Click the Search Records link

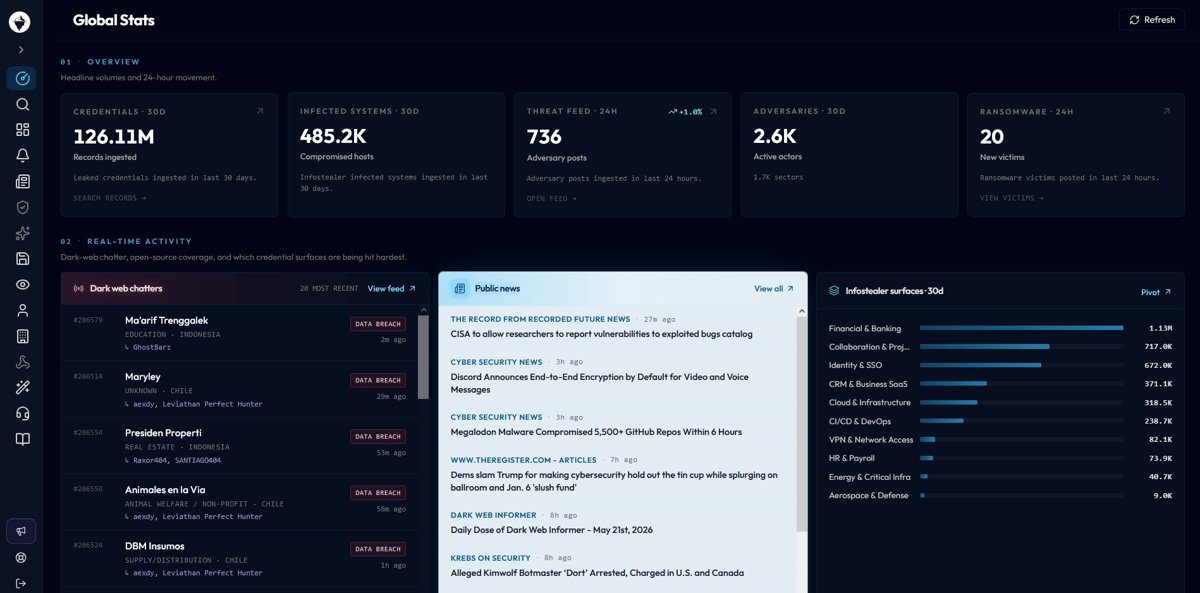[110, 198]
